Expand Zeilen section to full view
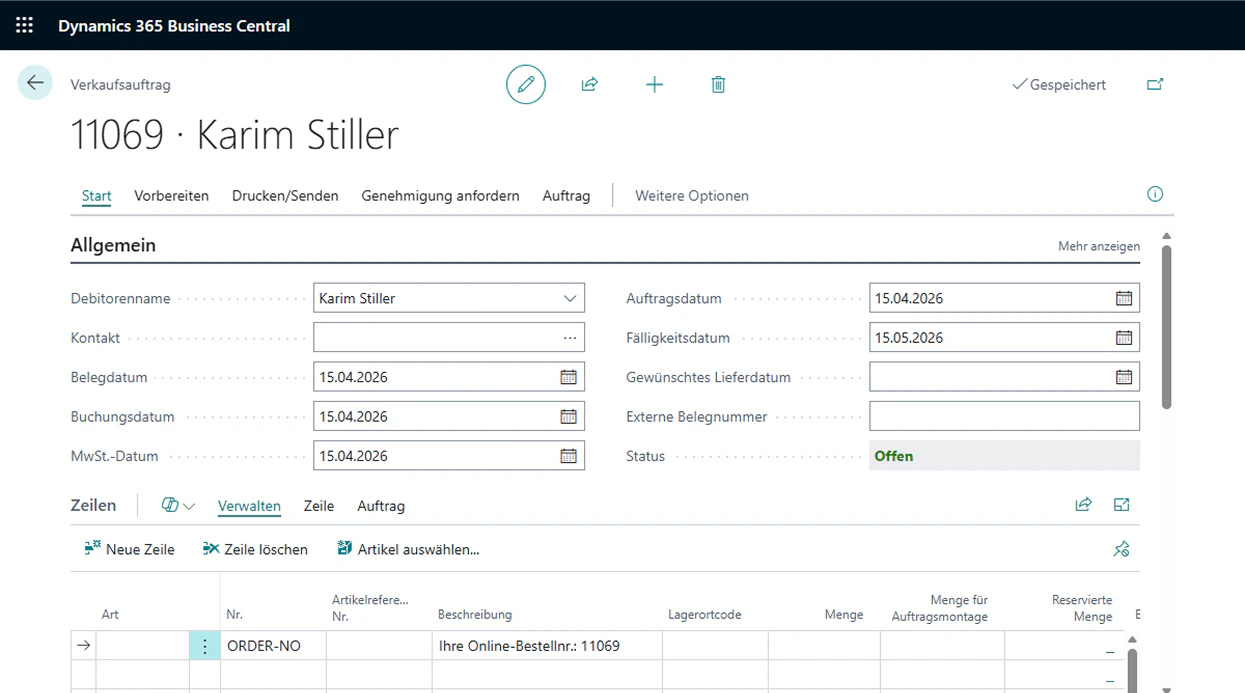The height and width of the screenshot is (693, 1245). (1121, 505)
